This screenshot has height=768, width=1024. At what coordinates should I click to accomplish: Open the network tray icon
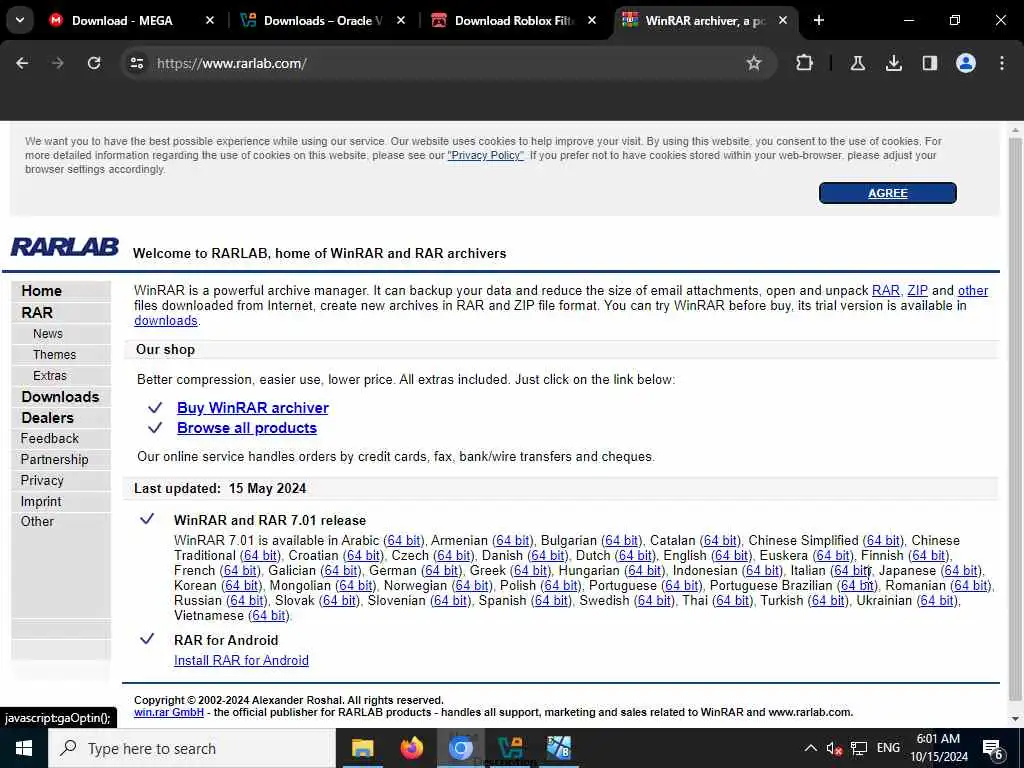859,748
